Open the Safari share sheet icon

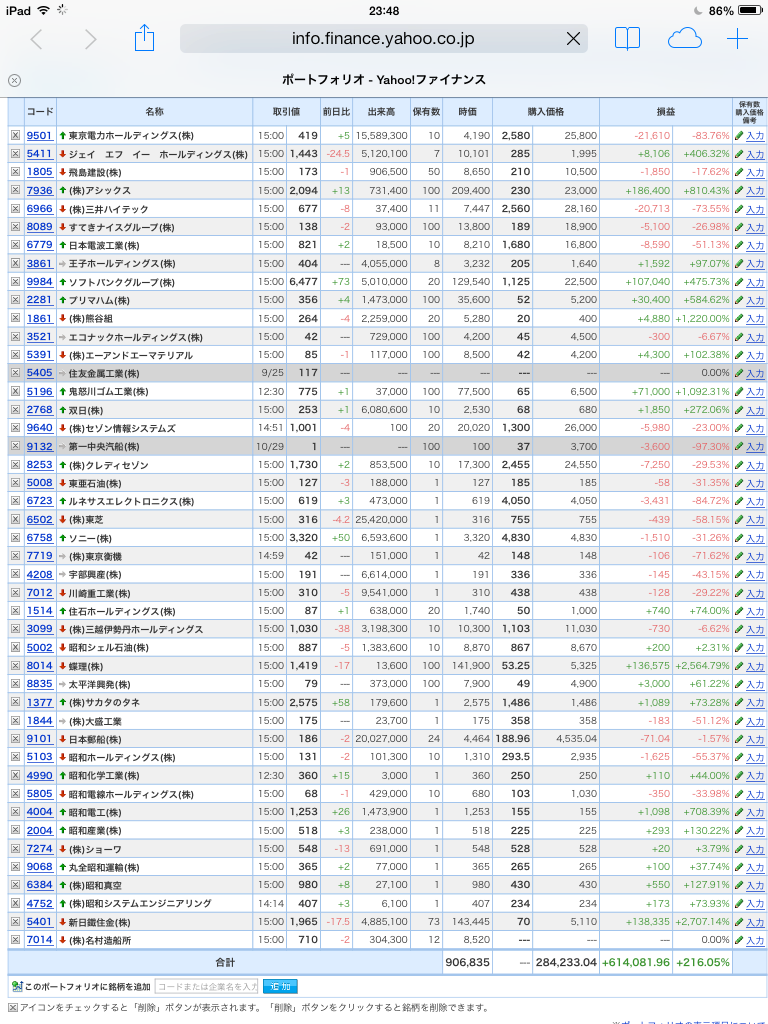point(144,39)
